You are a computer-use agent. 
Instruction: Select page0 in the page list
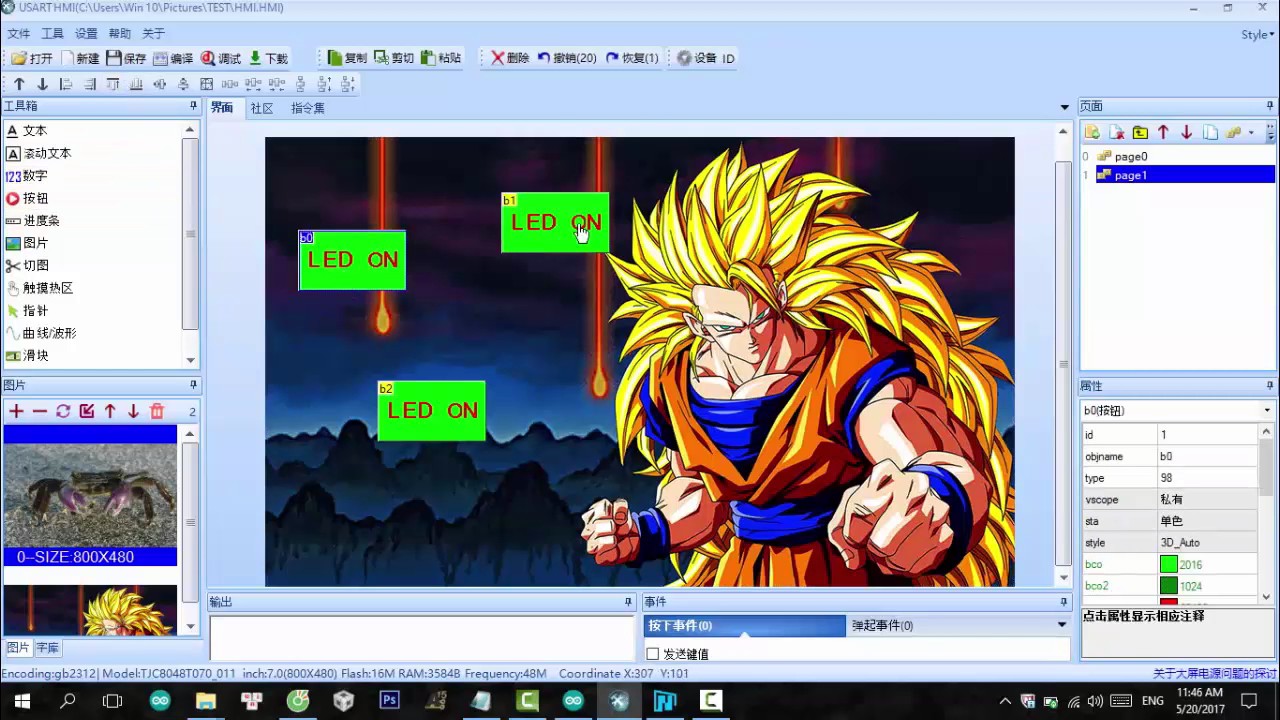(x=1131, y=156)
